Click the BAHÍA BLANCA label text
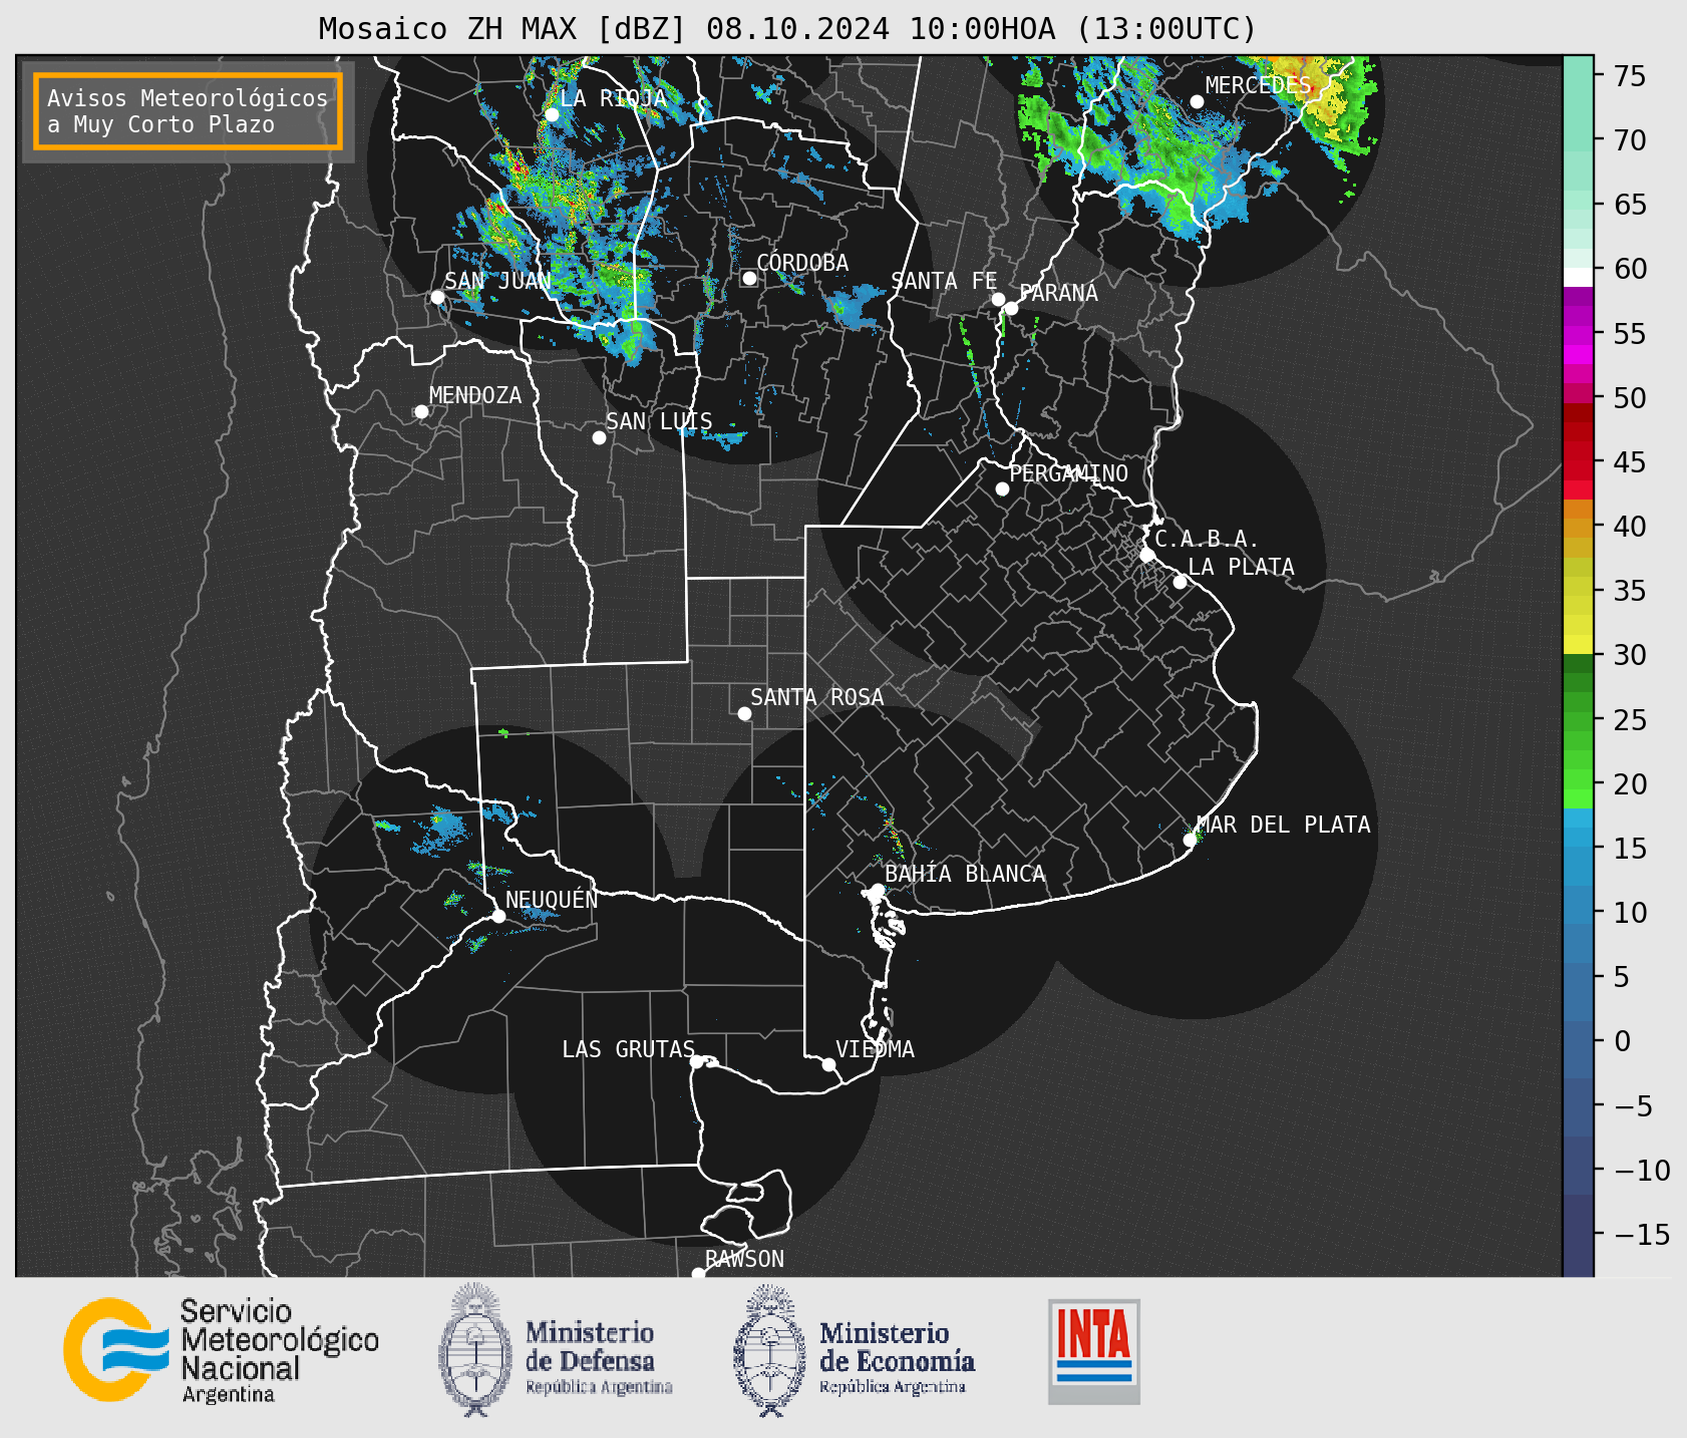This screenshot has height=1438, width=1687. pyautogui.click(x=965, y=873)
